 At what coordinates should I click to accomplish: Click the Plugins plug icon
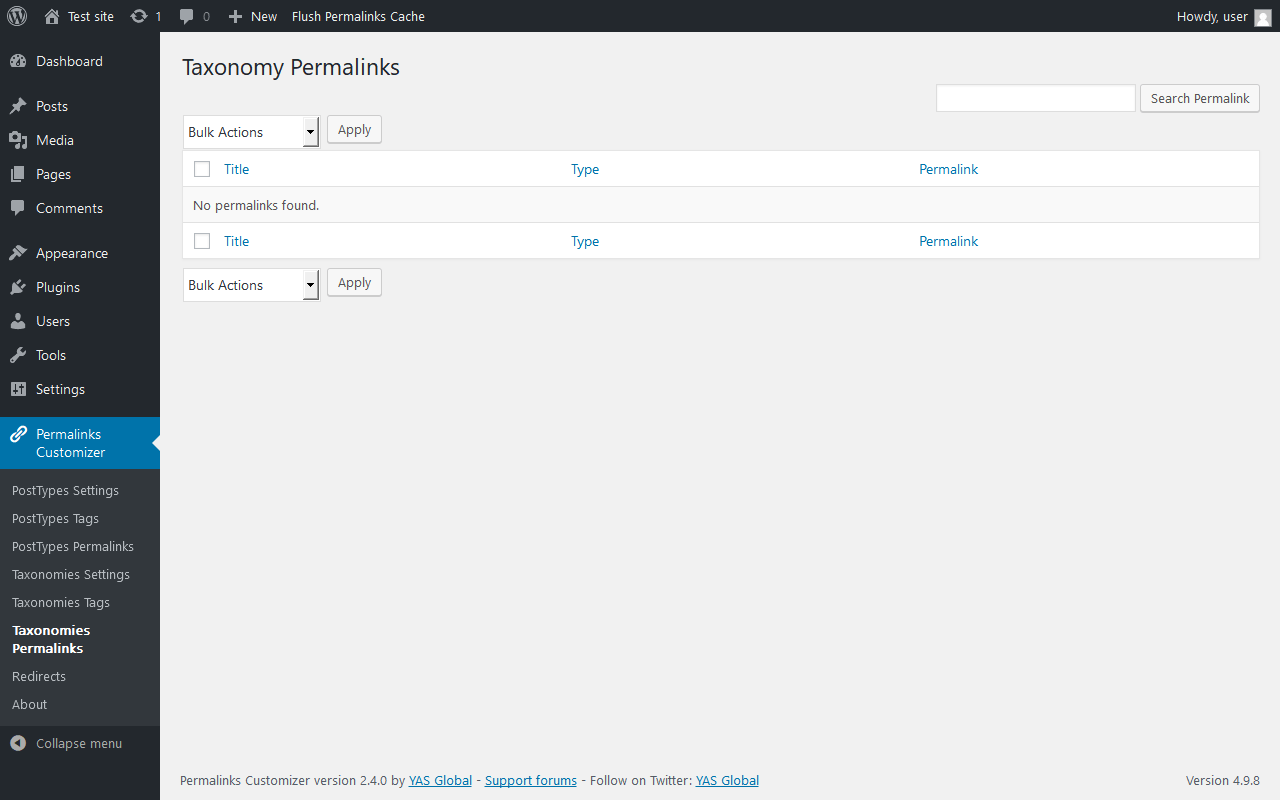[18, 287]
